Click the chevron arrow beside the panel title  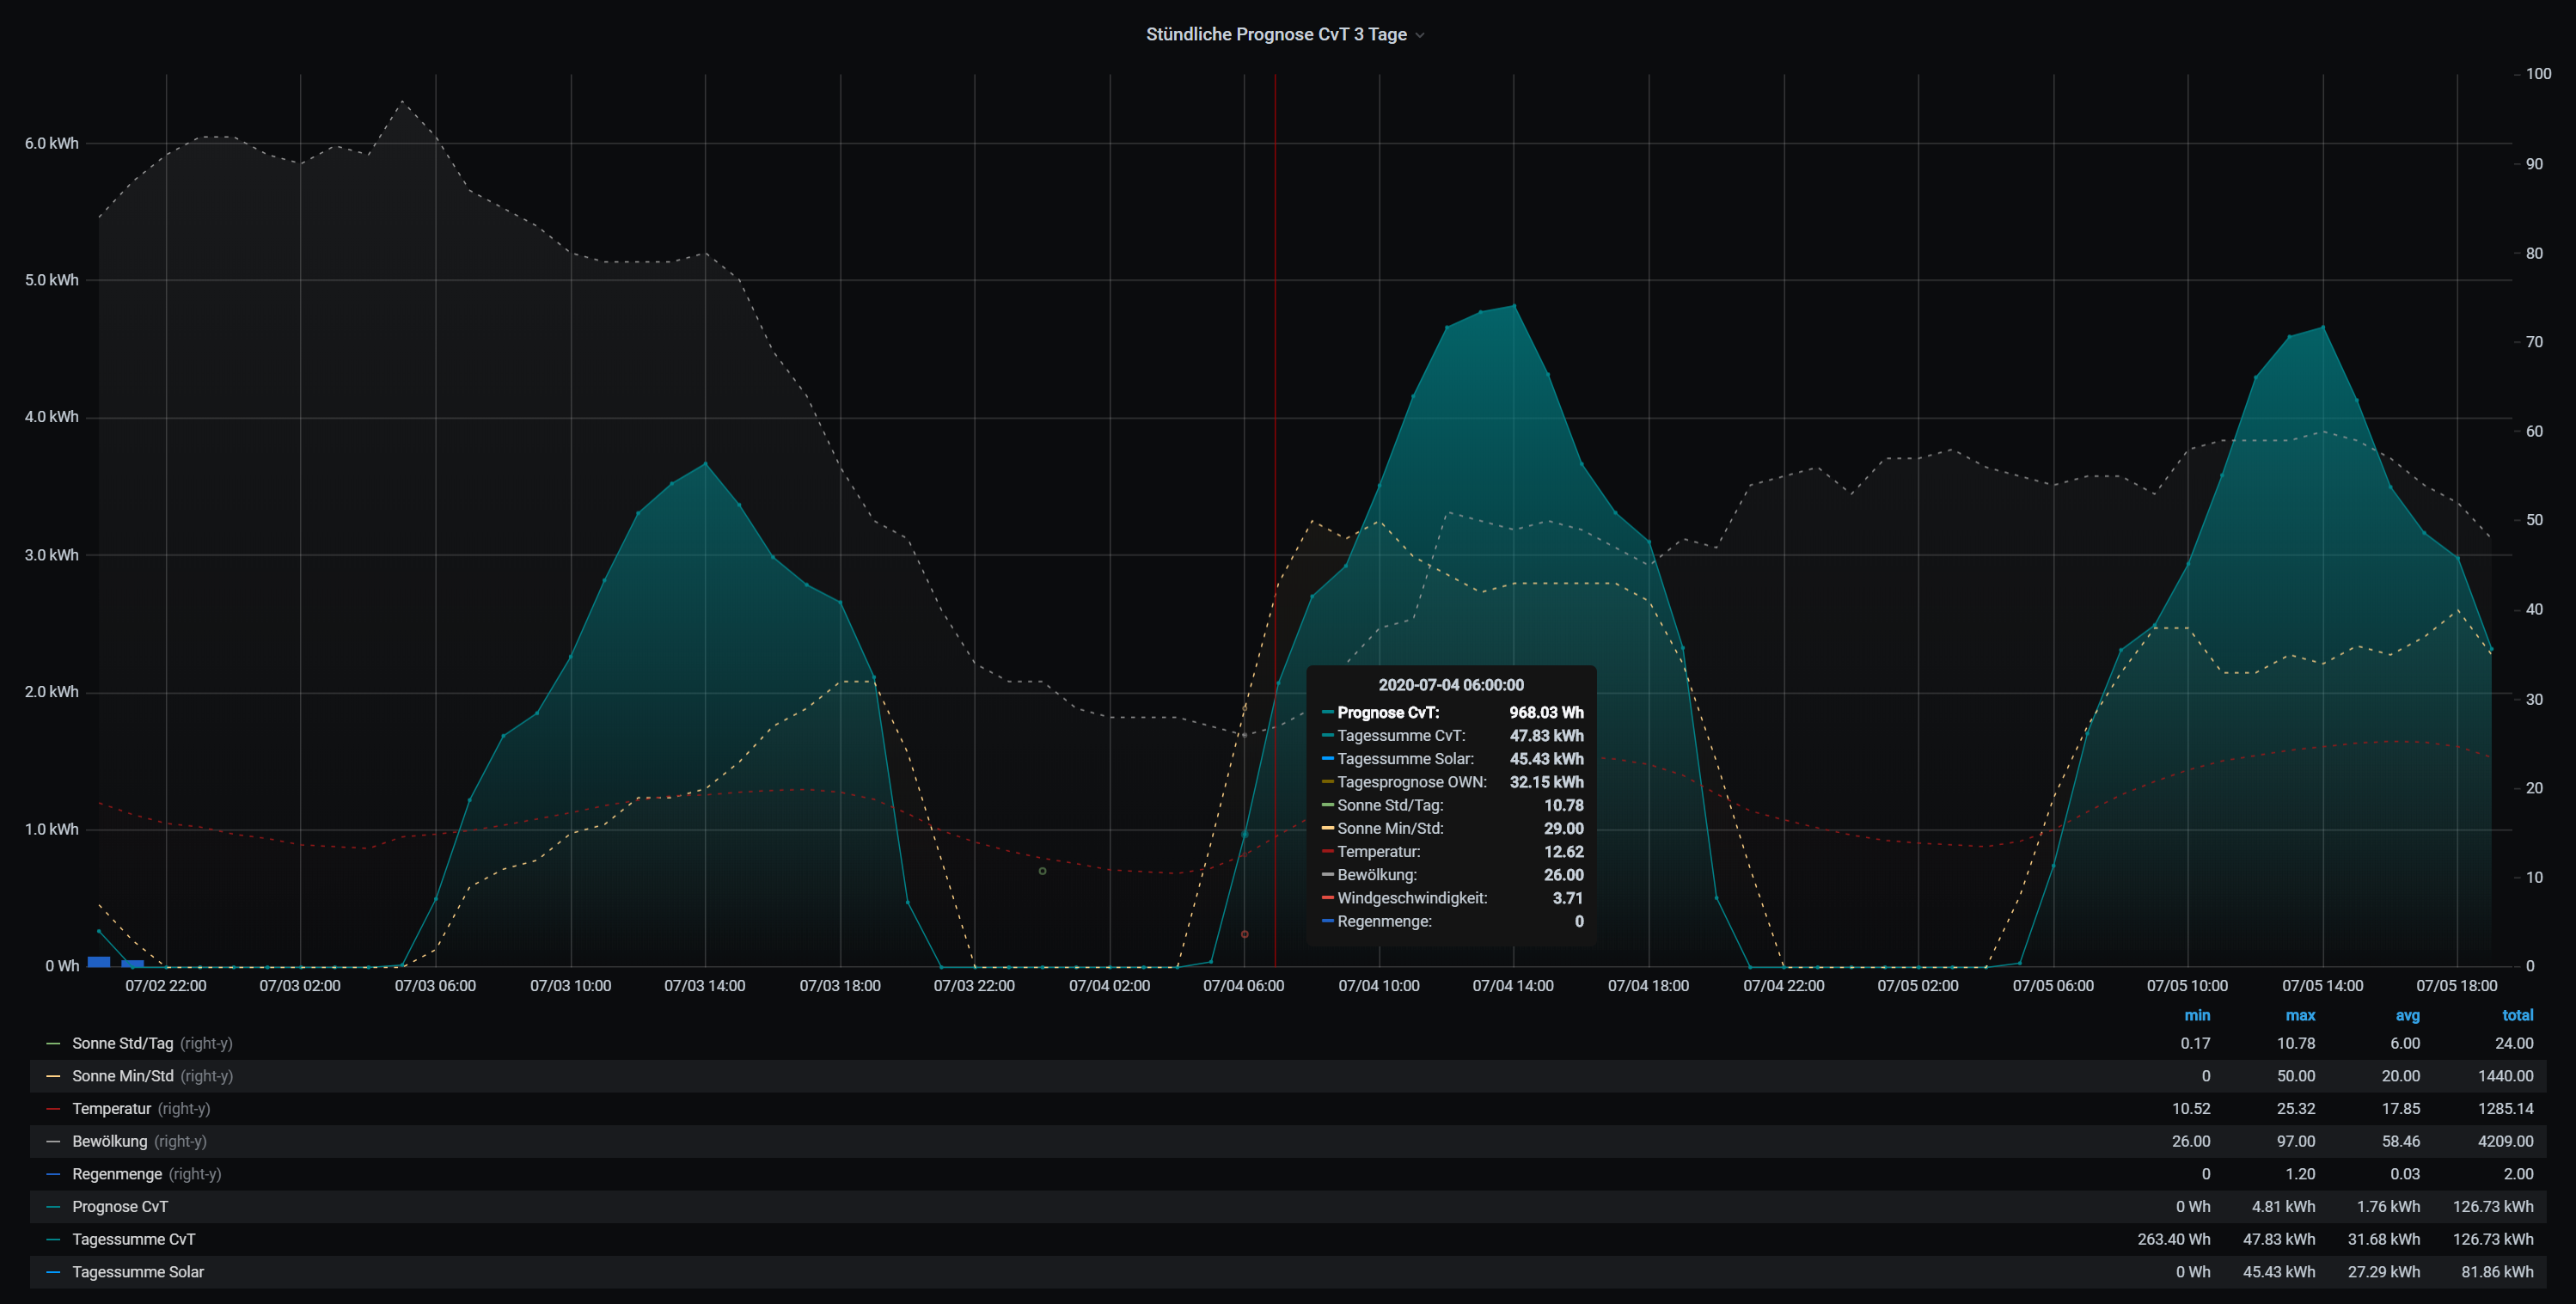(1420, 36)
